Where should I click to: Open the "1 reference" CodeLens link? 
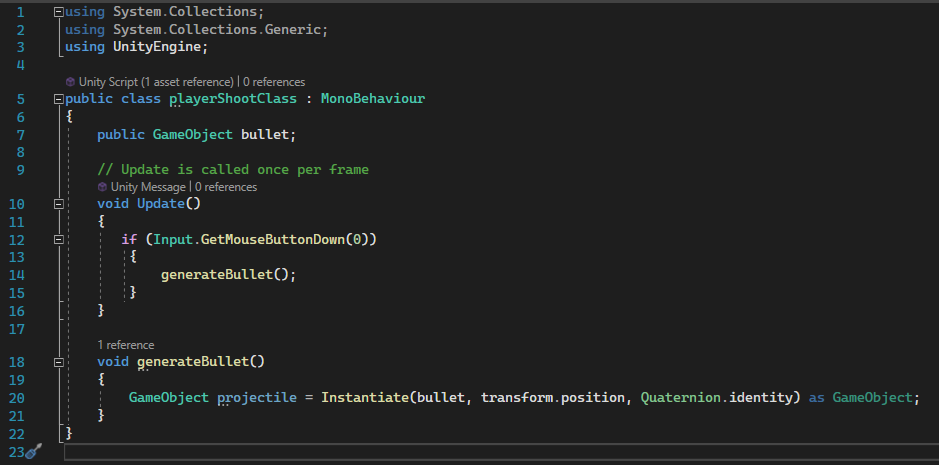tap(125, 344)
